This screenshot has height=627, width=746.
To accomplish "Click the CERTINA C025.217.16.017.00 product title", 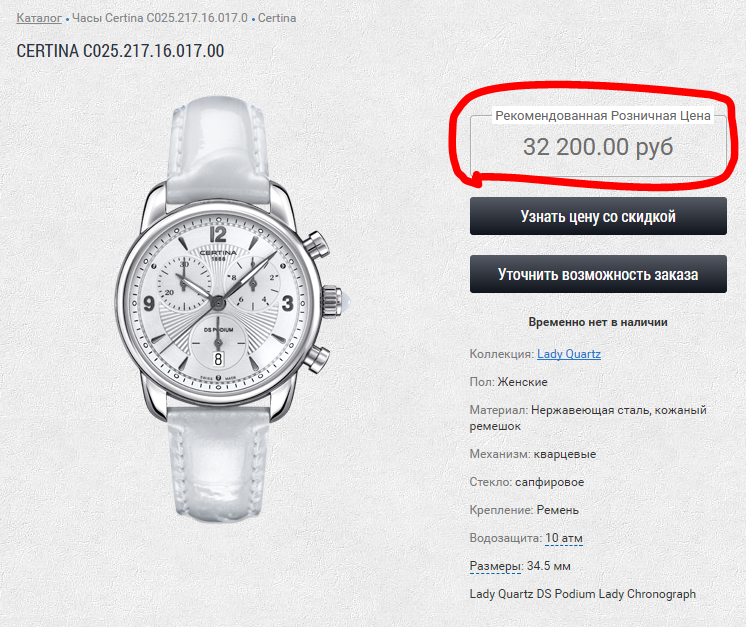I will pyautogui.click(x=120, y=51).
